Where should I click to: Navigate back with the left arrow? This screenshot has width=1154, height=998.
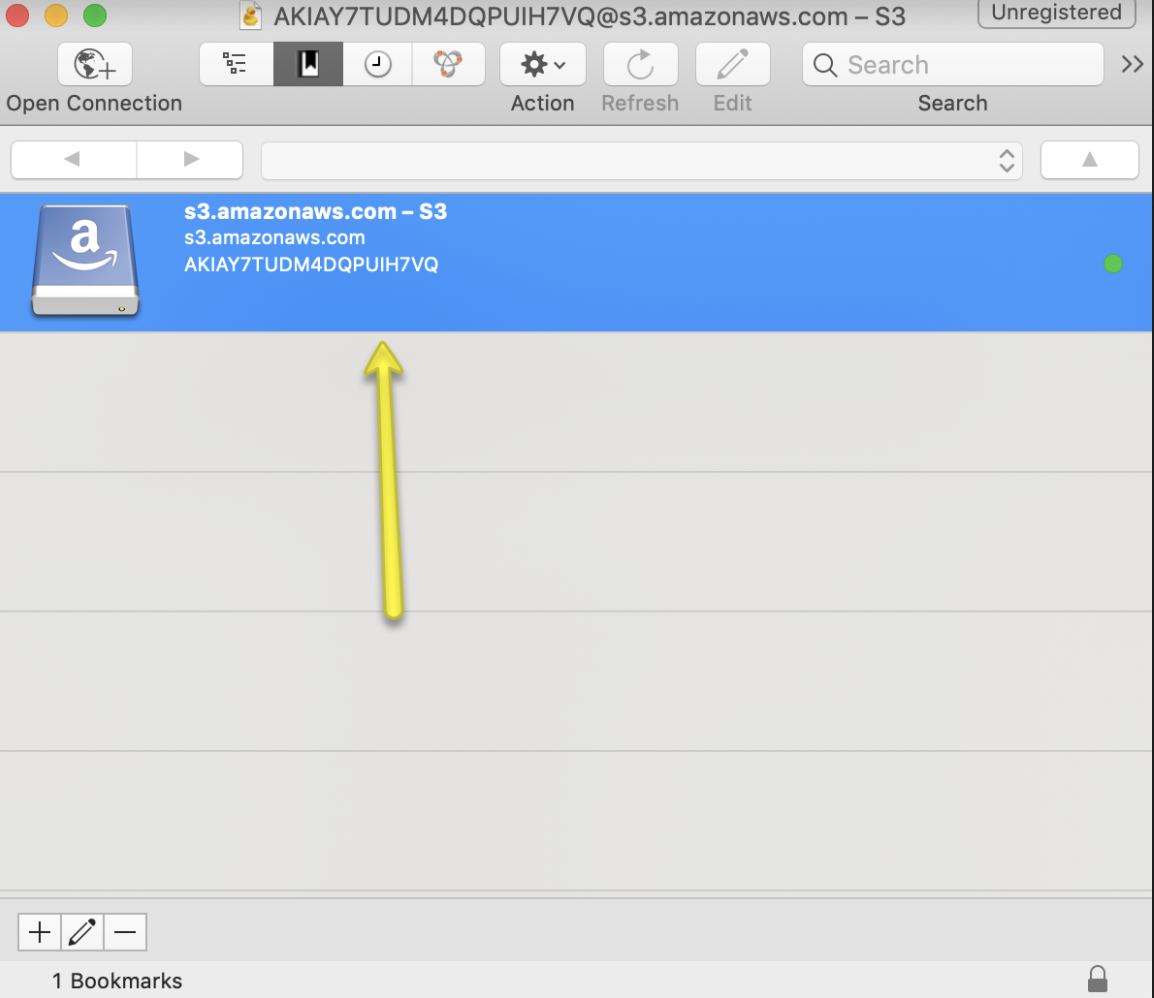(74, 159)
